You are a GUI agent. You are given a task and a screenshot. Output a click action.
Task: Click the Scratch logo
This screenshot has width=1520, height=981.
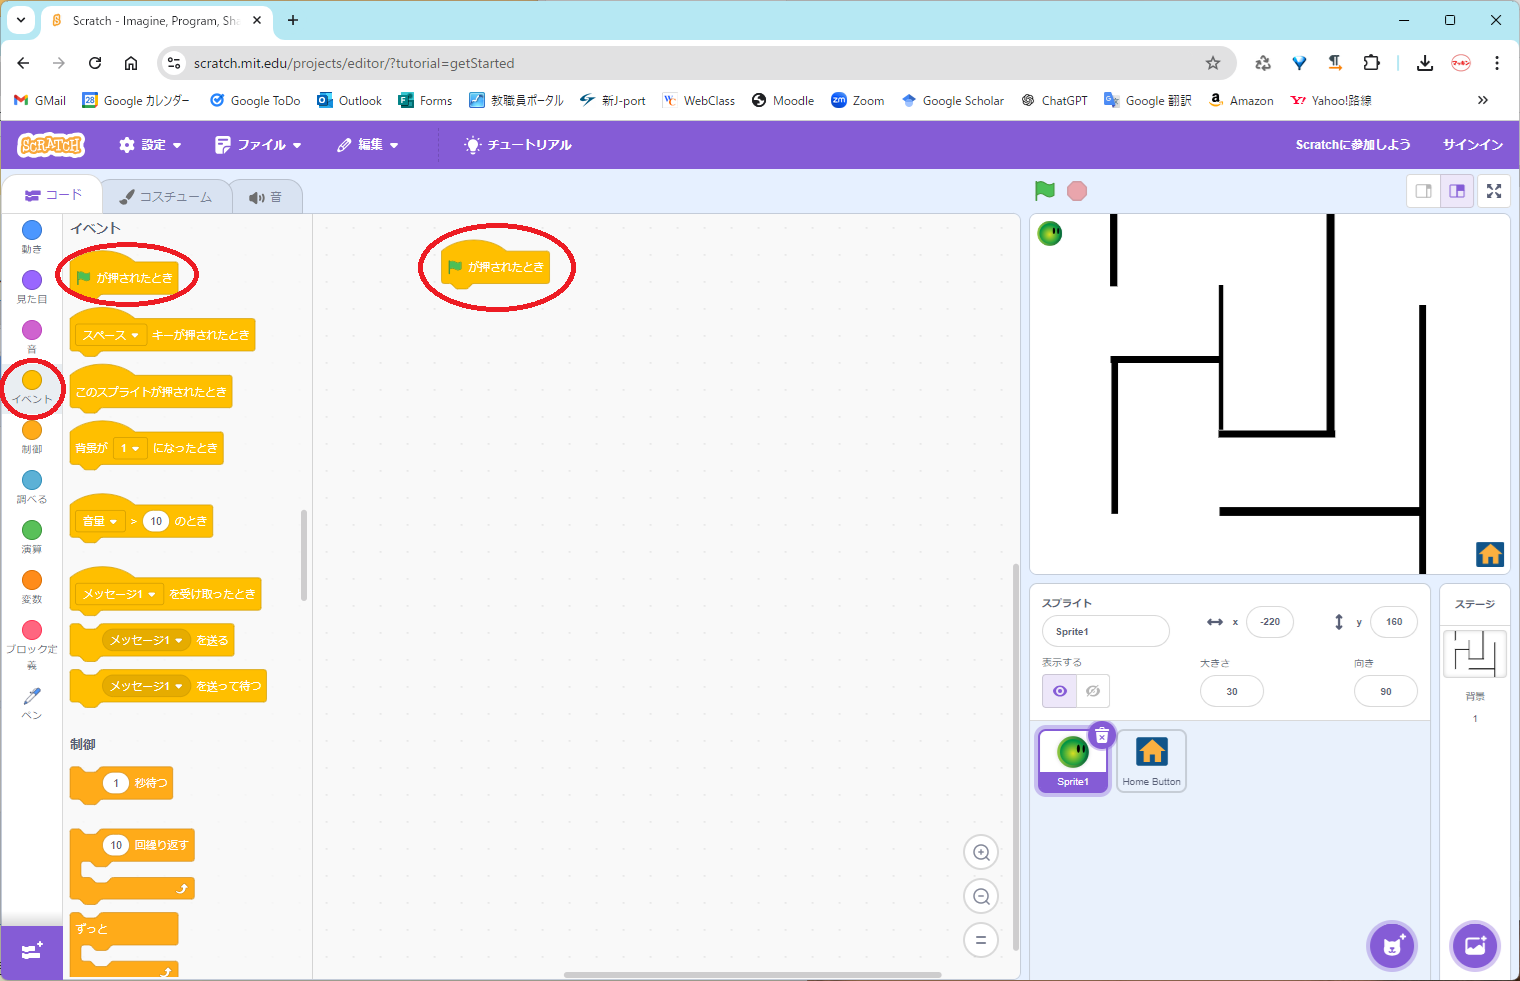point(51,145)
